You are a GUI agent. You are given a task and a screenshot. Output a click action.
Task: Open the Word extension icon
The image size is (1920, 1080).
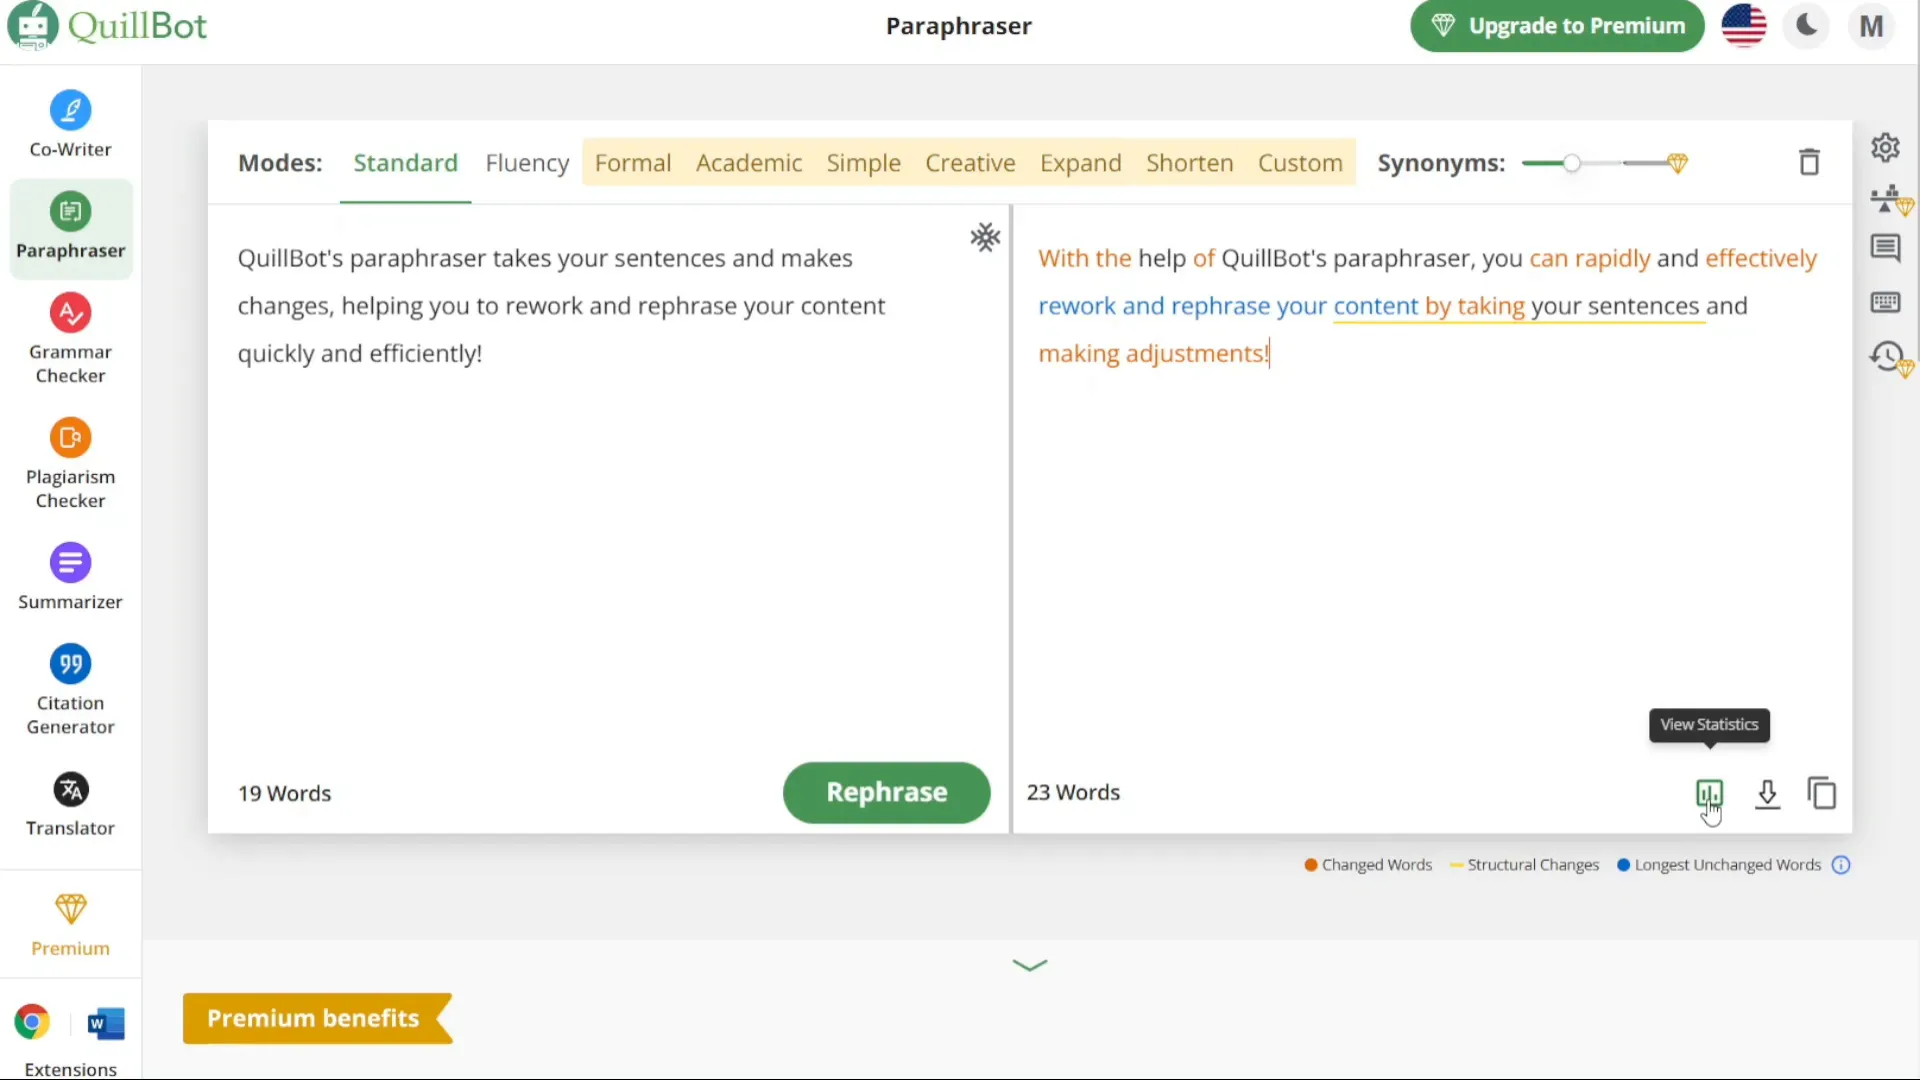106,1023
